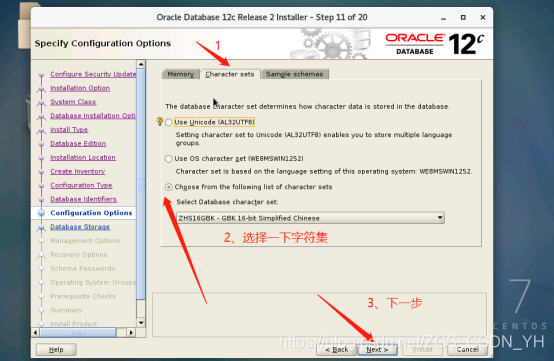Click the lightbulb hint icon beside Unicode
This screenshot has width=554, height=361.
coord(159,122)
